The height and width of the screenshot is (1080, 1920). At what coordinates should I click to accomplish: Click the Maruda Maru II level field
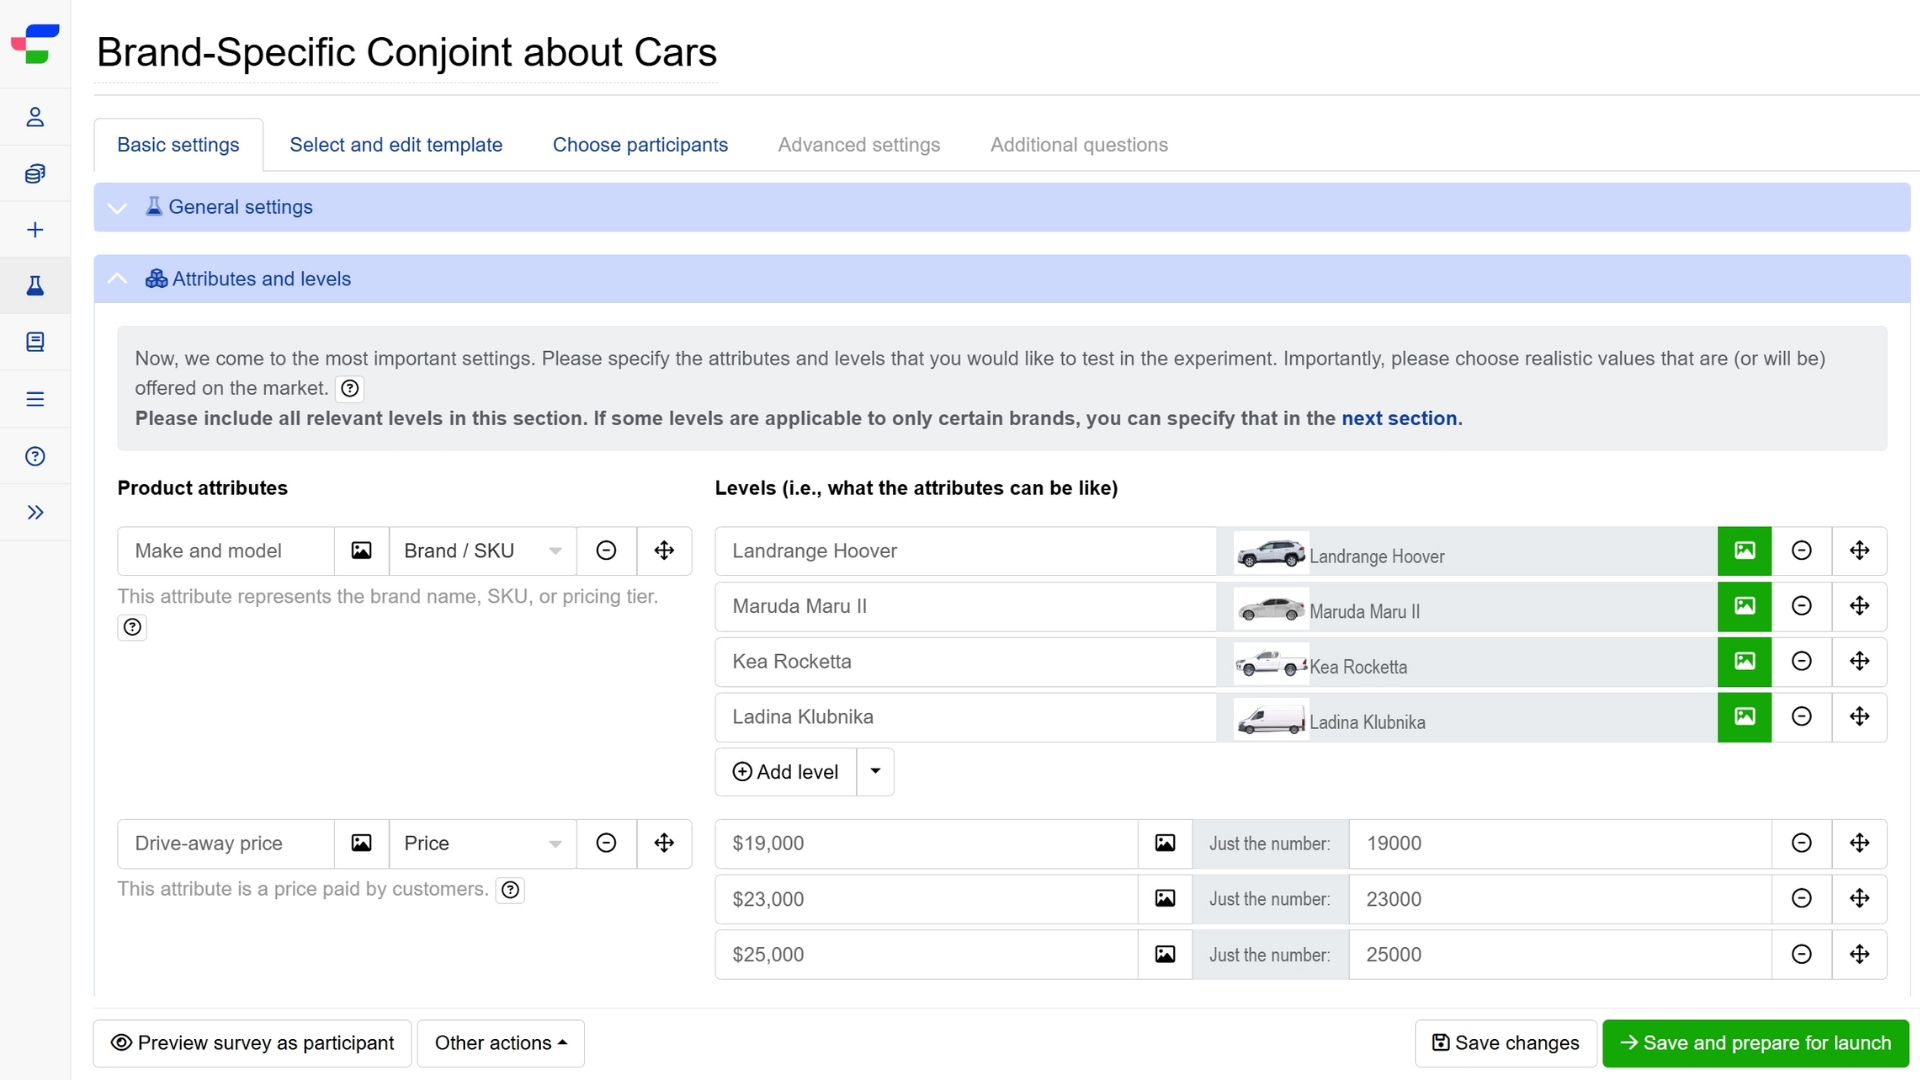[965, 606]
